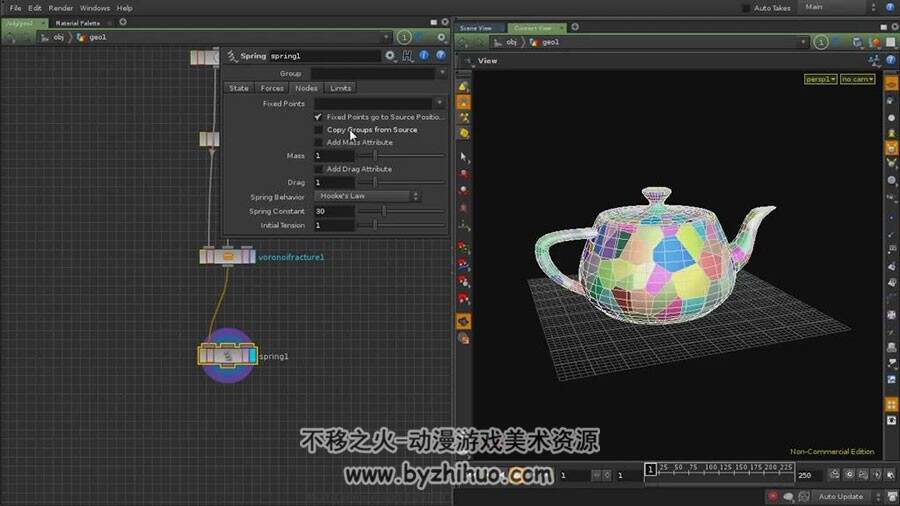Switch to the Material Palette tab
This screenshot has width=900, height=506.
[x=78, y=23]
